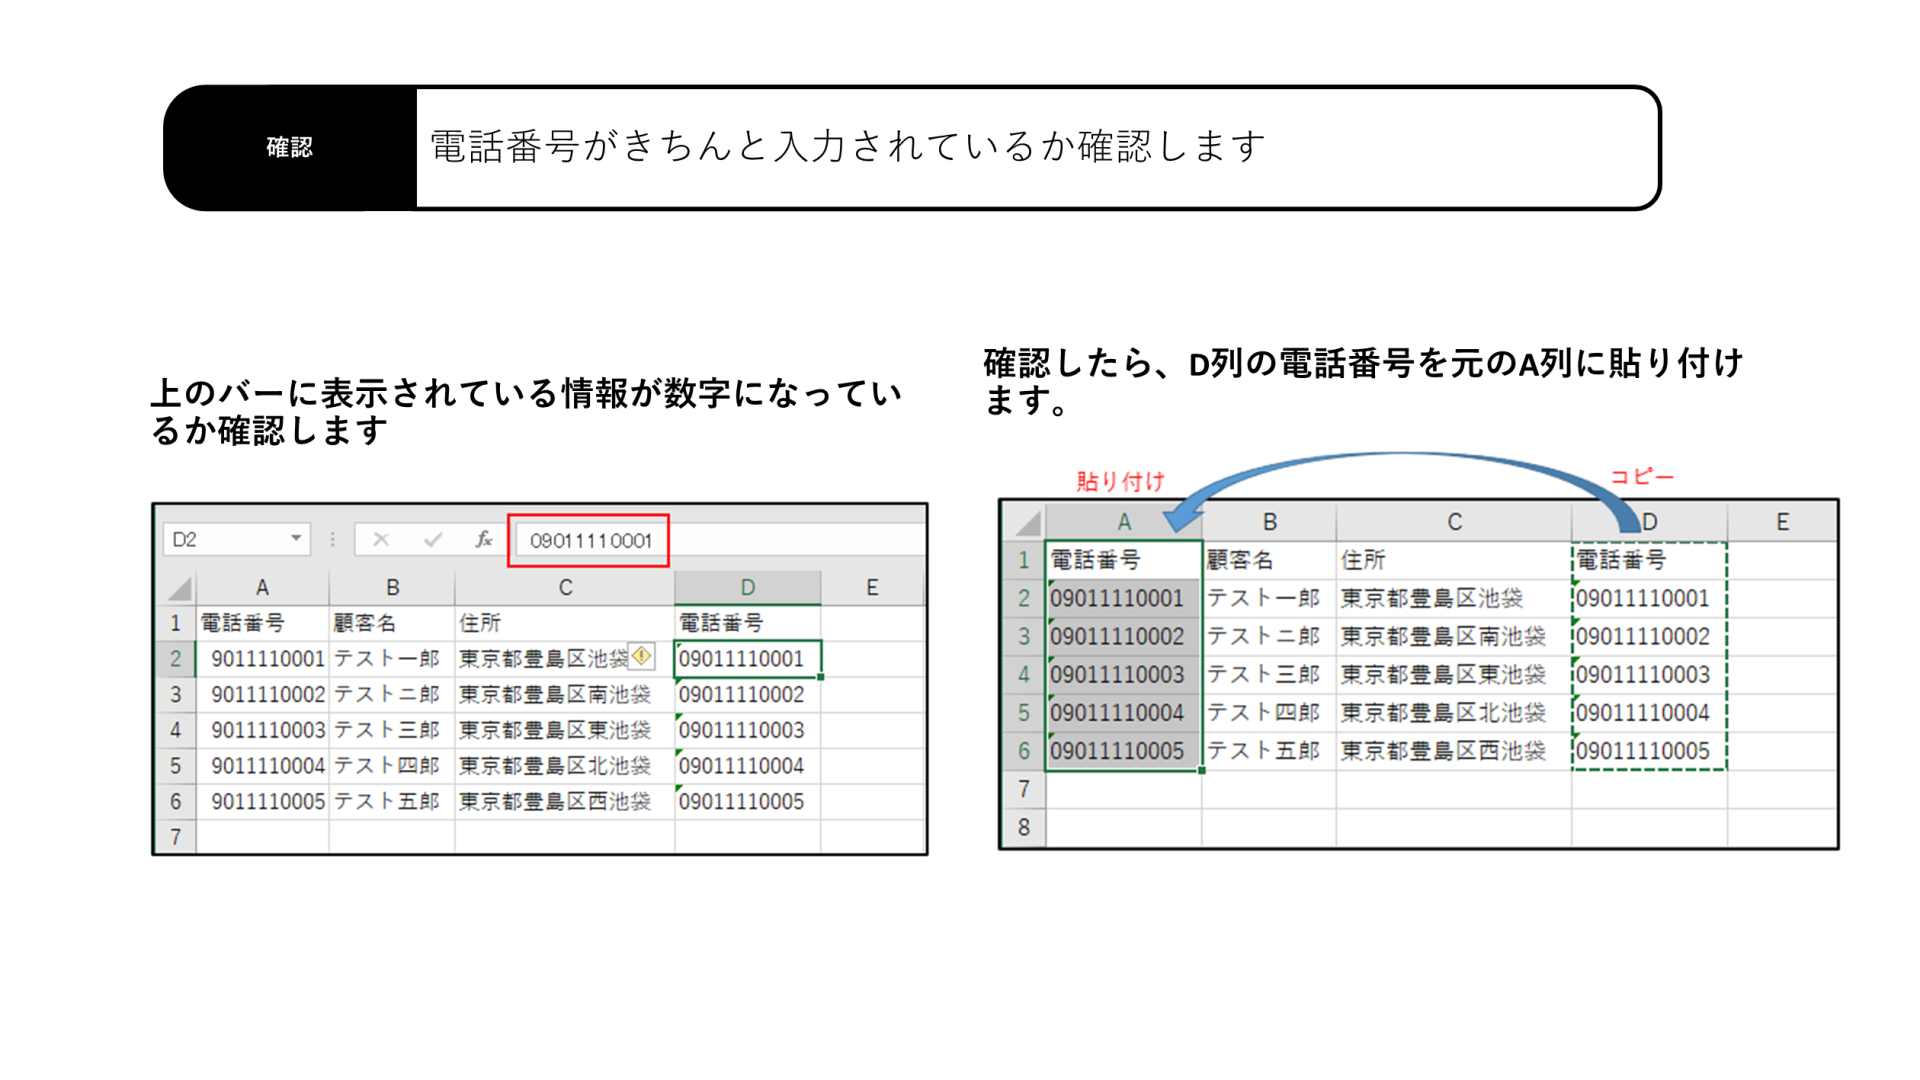Click copied cell D4 09011110003 in right sheet
This screenshot has height=1080, width=1920.
[1649, 674]
